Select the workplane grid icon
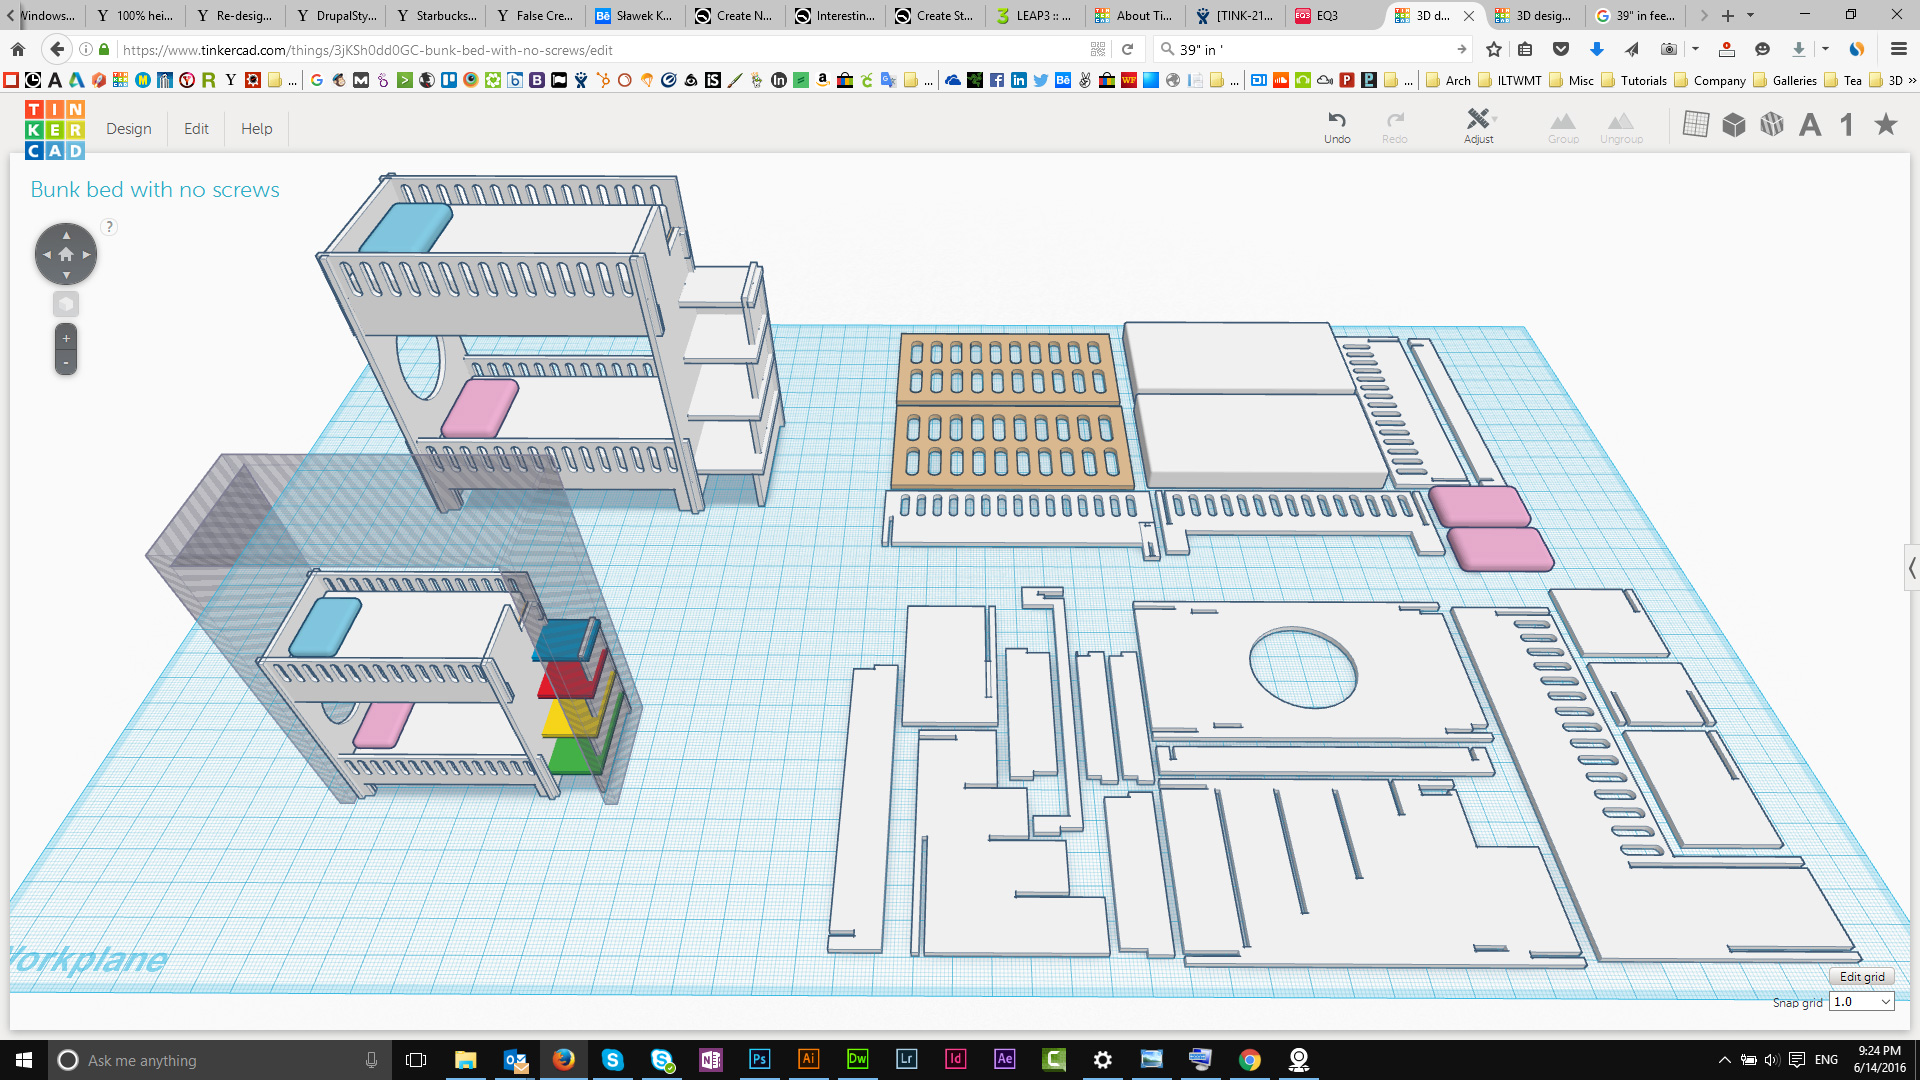 click(1696, 125)
